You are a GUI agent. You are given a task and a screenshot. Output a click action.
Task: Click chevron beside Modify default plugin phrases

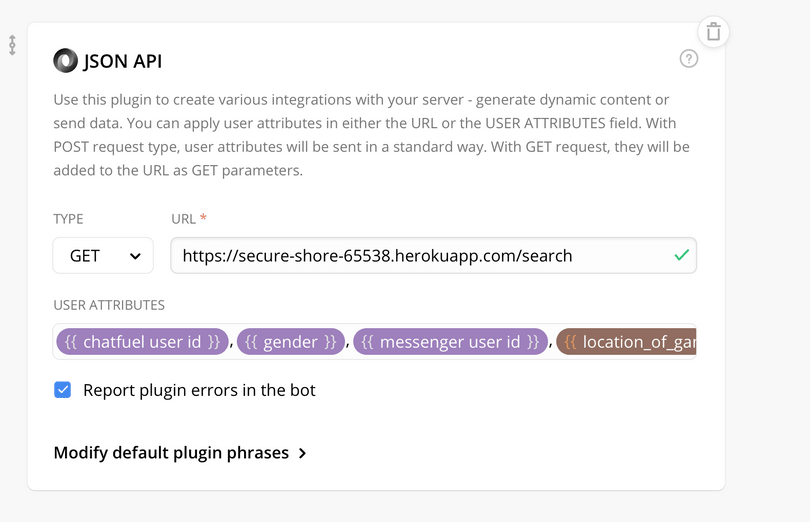pos(302,453)
